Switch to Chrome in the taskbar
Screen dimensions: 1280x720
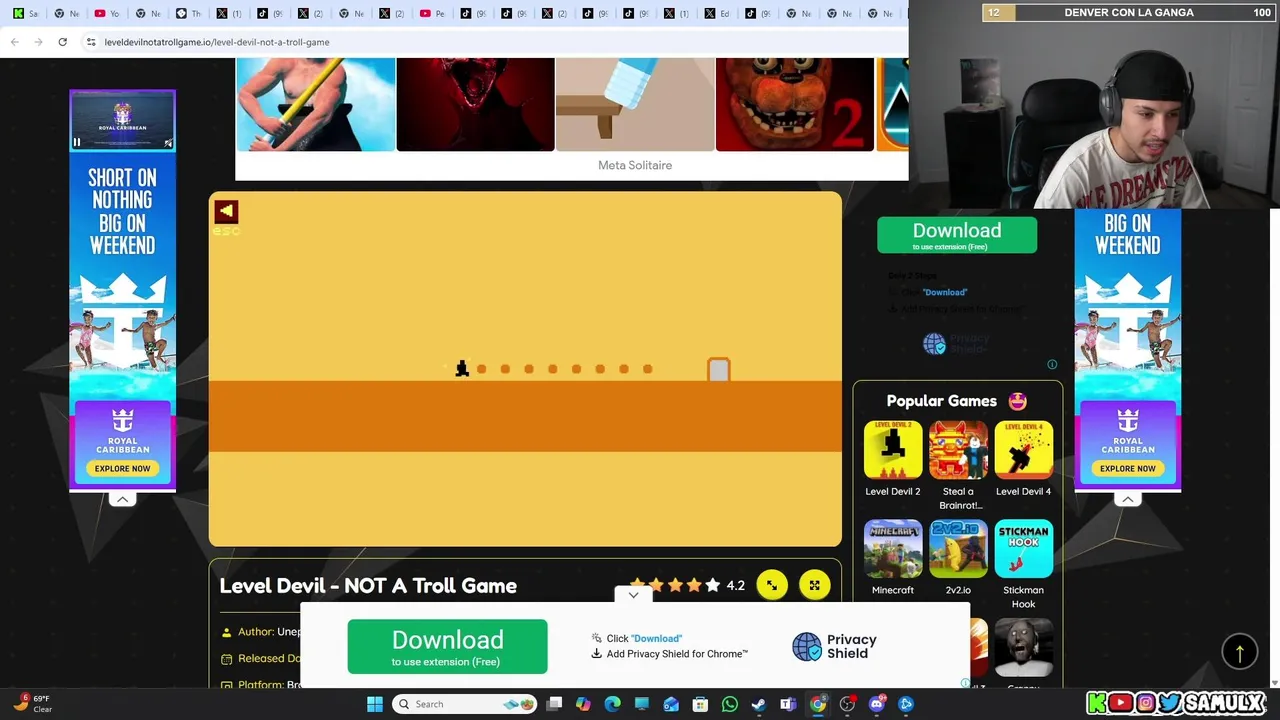pos(818,704)
